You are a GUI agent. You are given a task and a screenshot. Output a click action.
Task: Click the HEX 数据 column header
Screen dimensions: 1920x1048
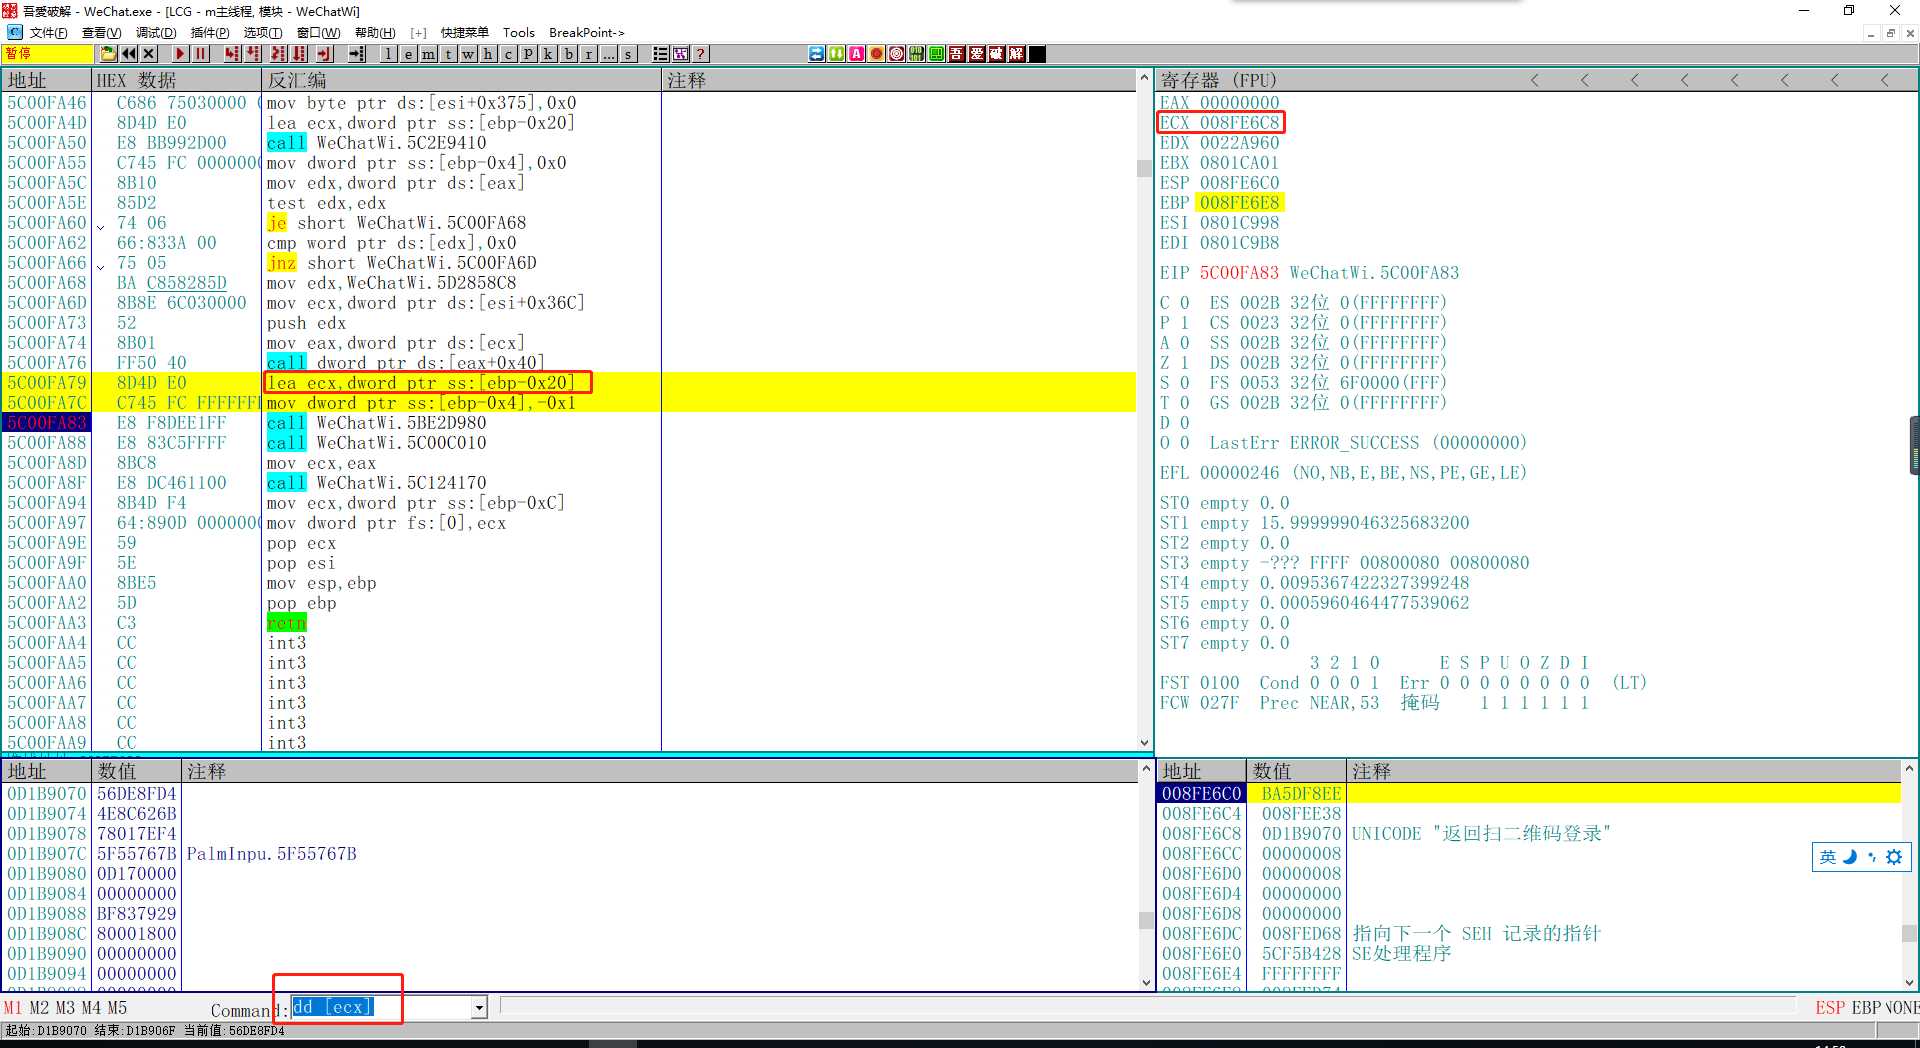coord(176,80)
